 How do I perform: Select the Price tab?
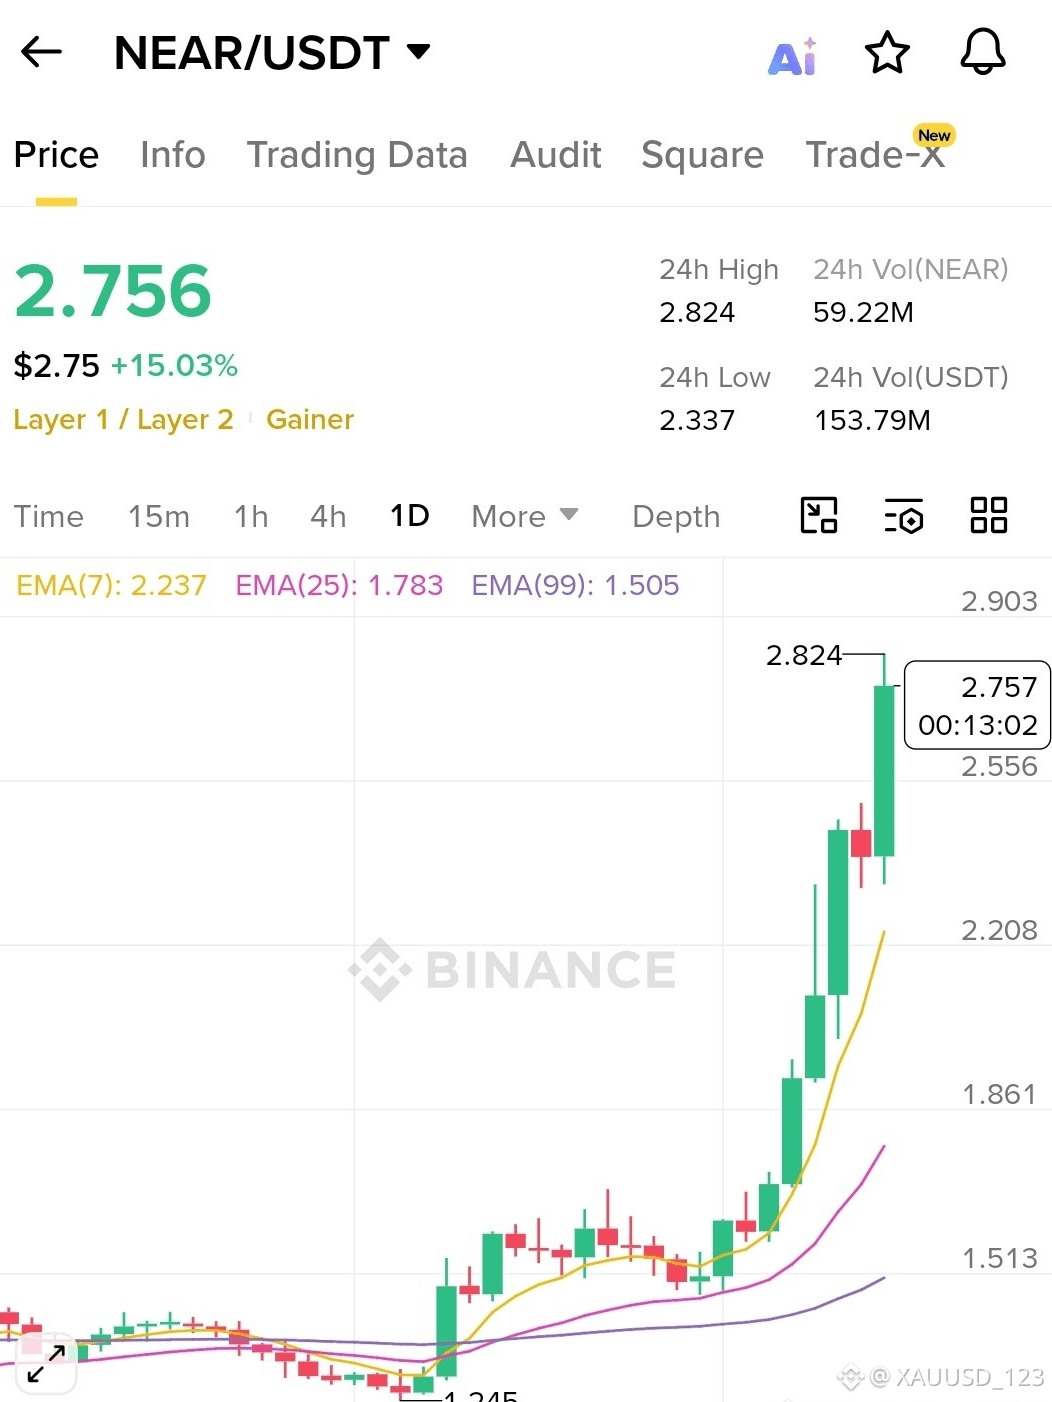56,155
